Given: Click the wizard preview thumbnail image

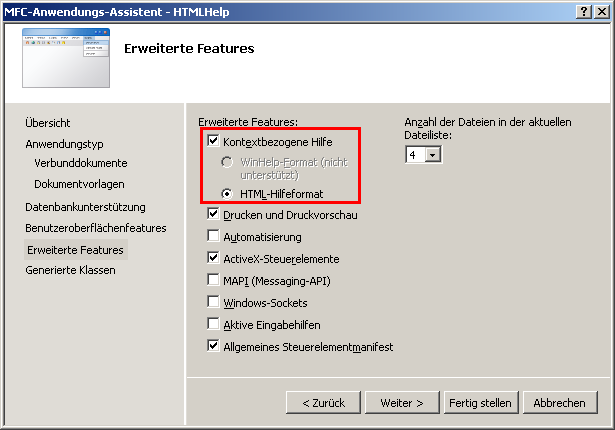Looking at the screenshot, I should tap(66, 58).
